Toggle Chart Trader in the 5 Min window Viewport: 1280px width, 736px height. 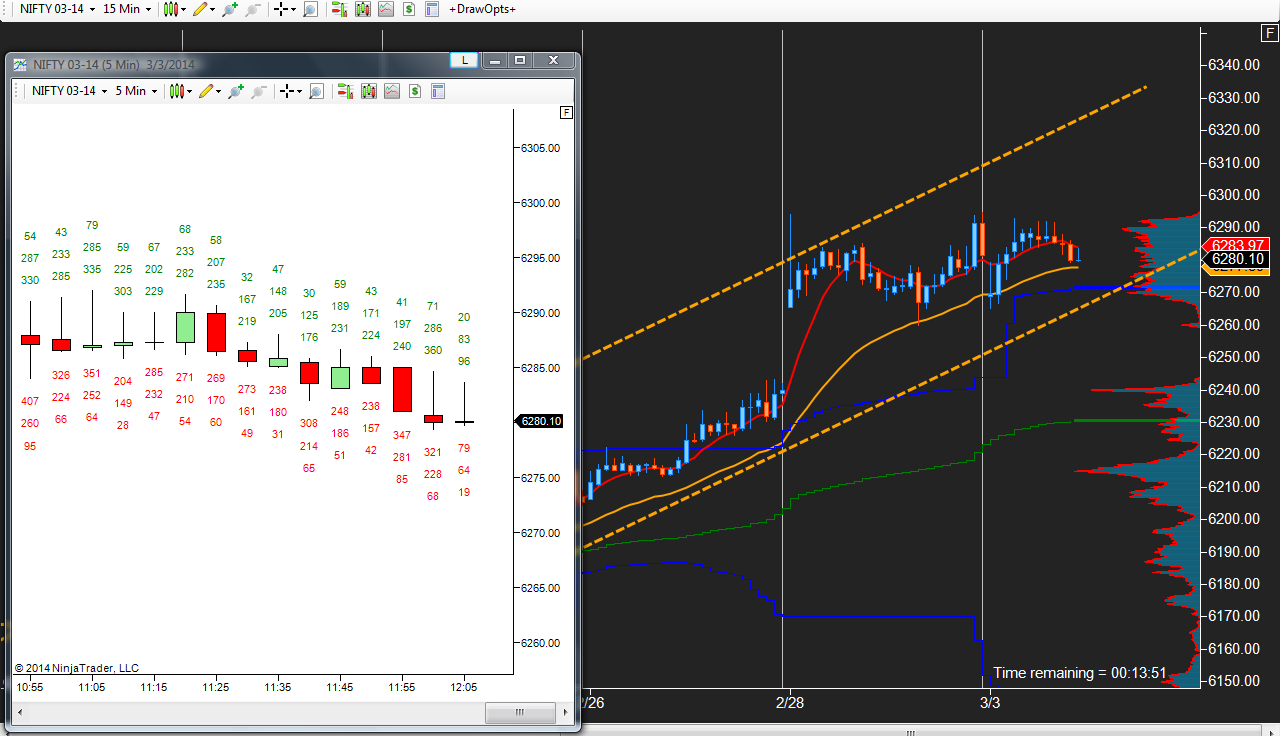(x=346, y=91)
